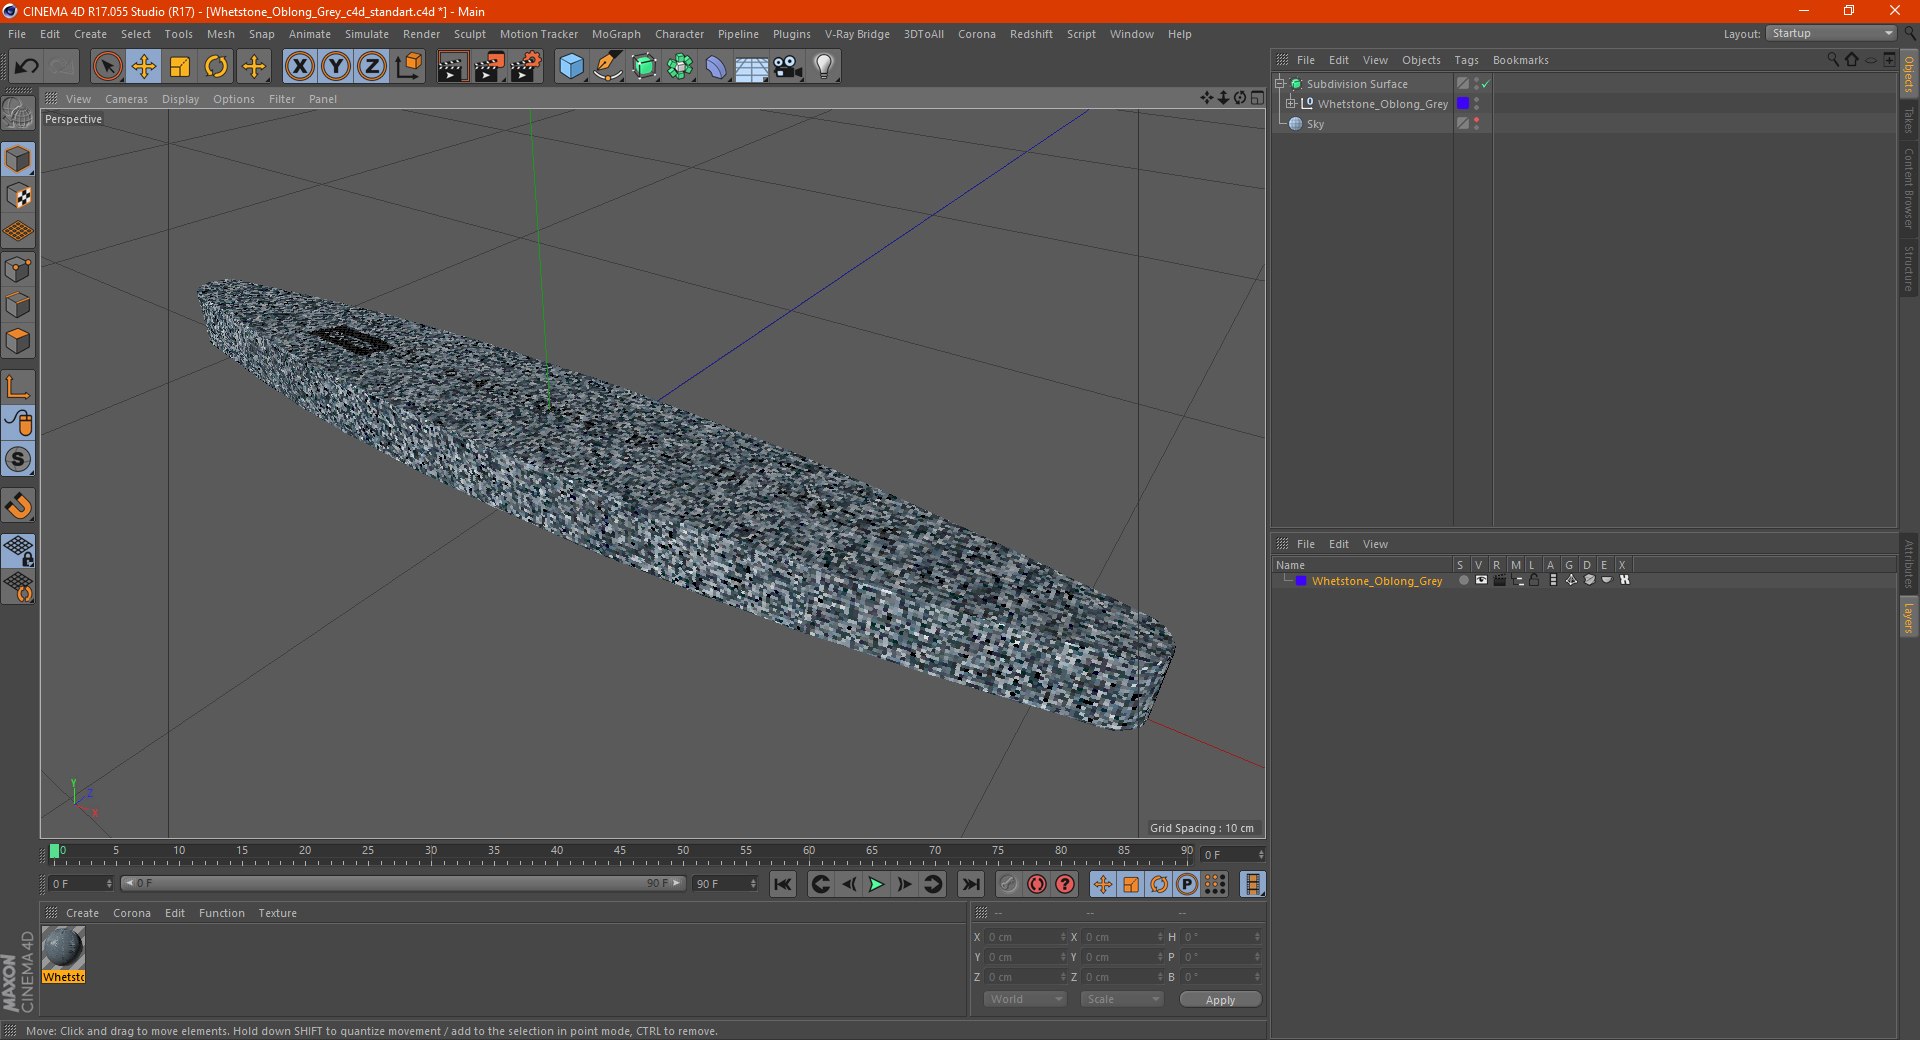The width and height of the screenshot is (1920, 1040).
Task: Click the Enable Axis tool icon
Action: (x=19, y=387)
